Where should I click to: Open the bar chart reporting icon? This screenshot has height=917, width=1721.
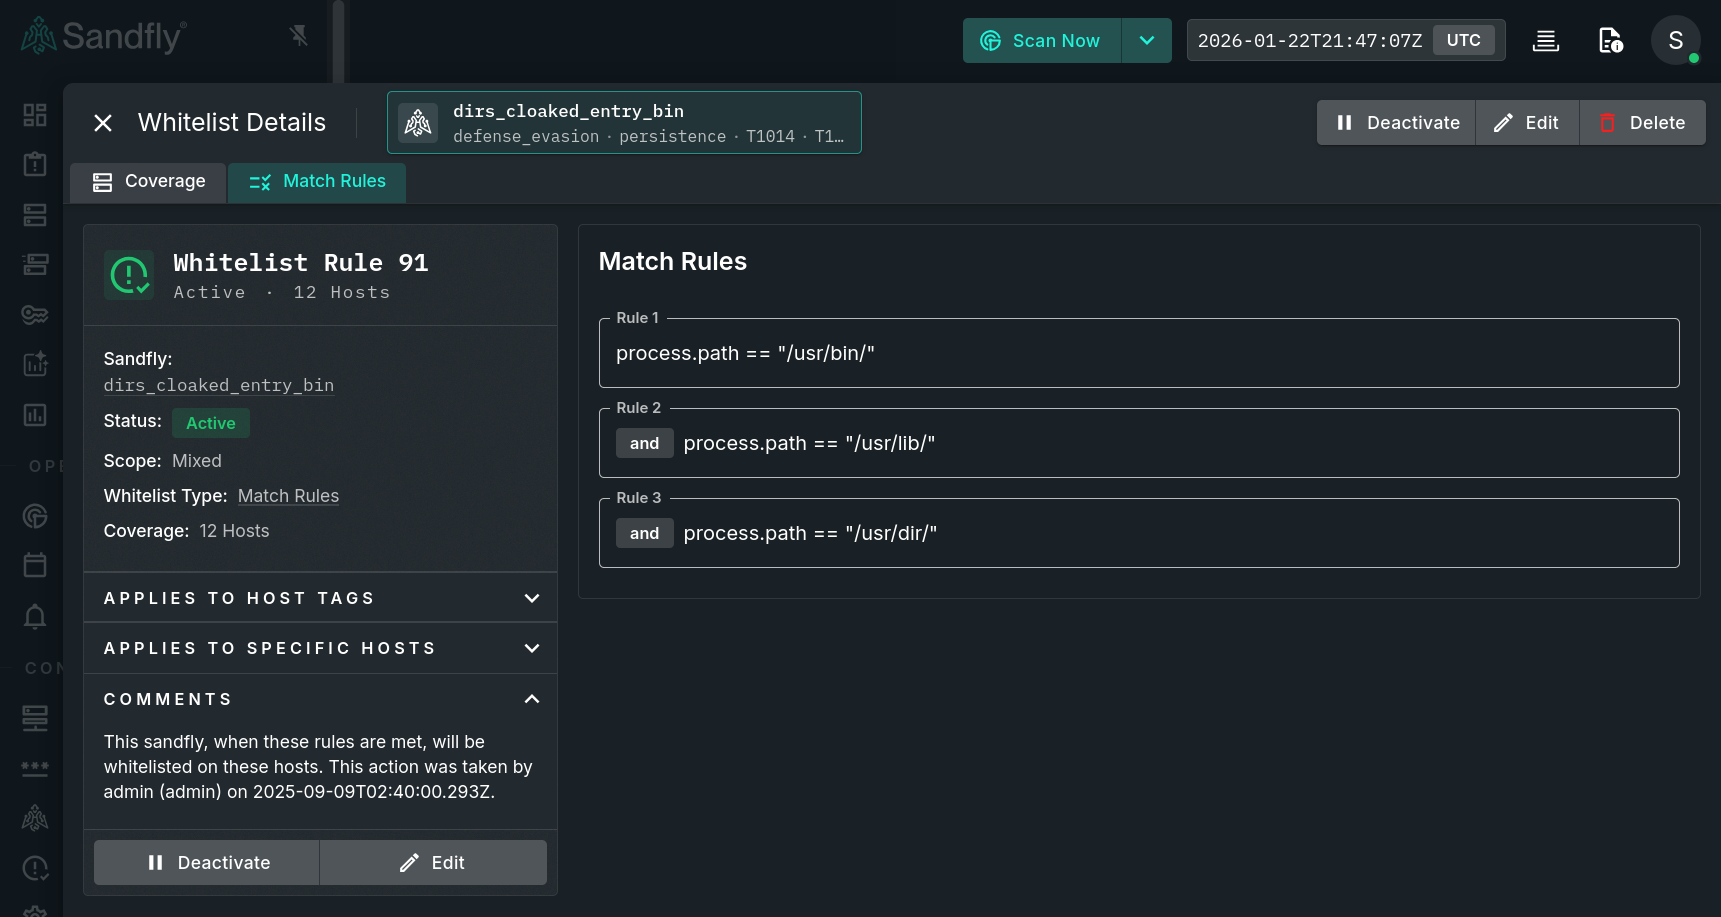pos(34,414)
